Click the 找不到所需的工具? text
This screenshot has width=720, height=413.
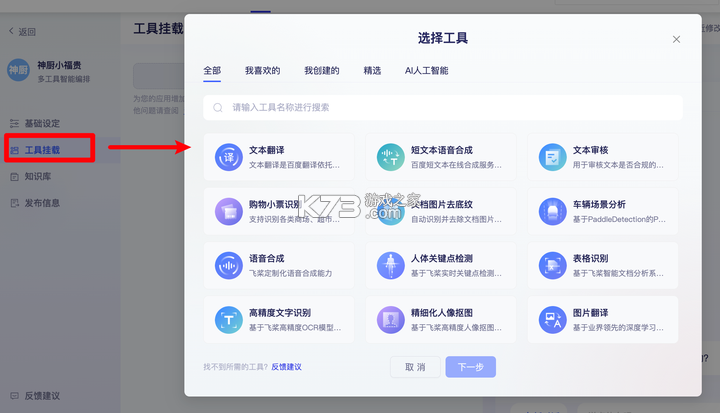(236, 367)
